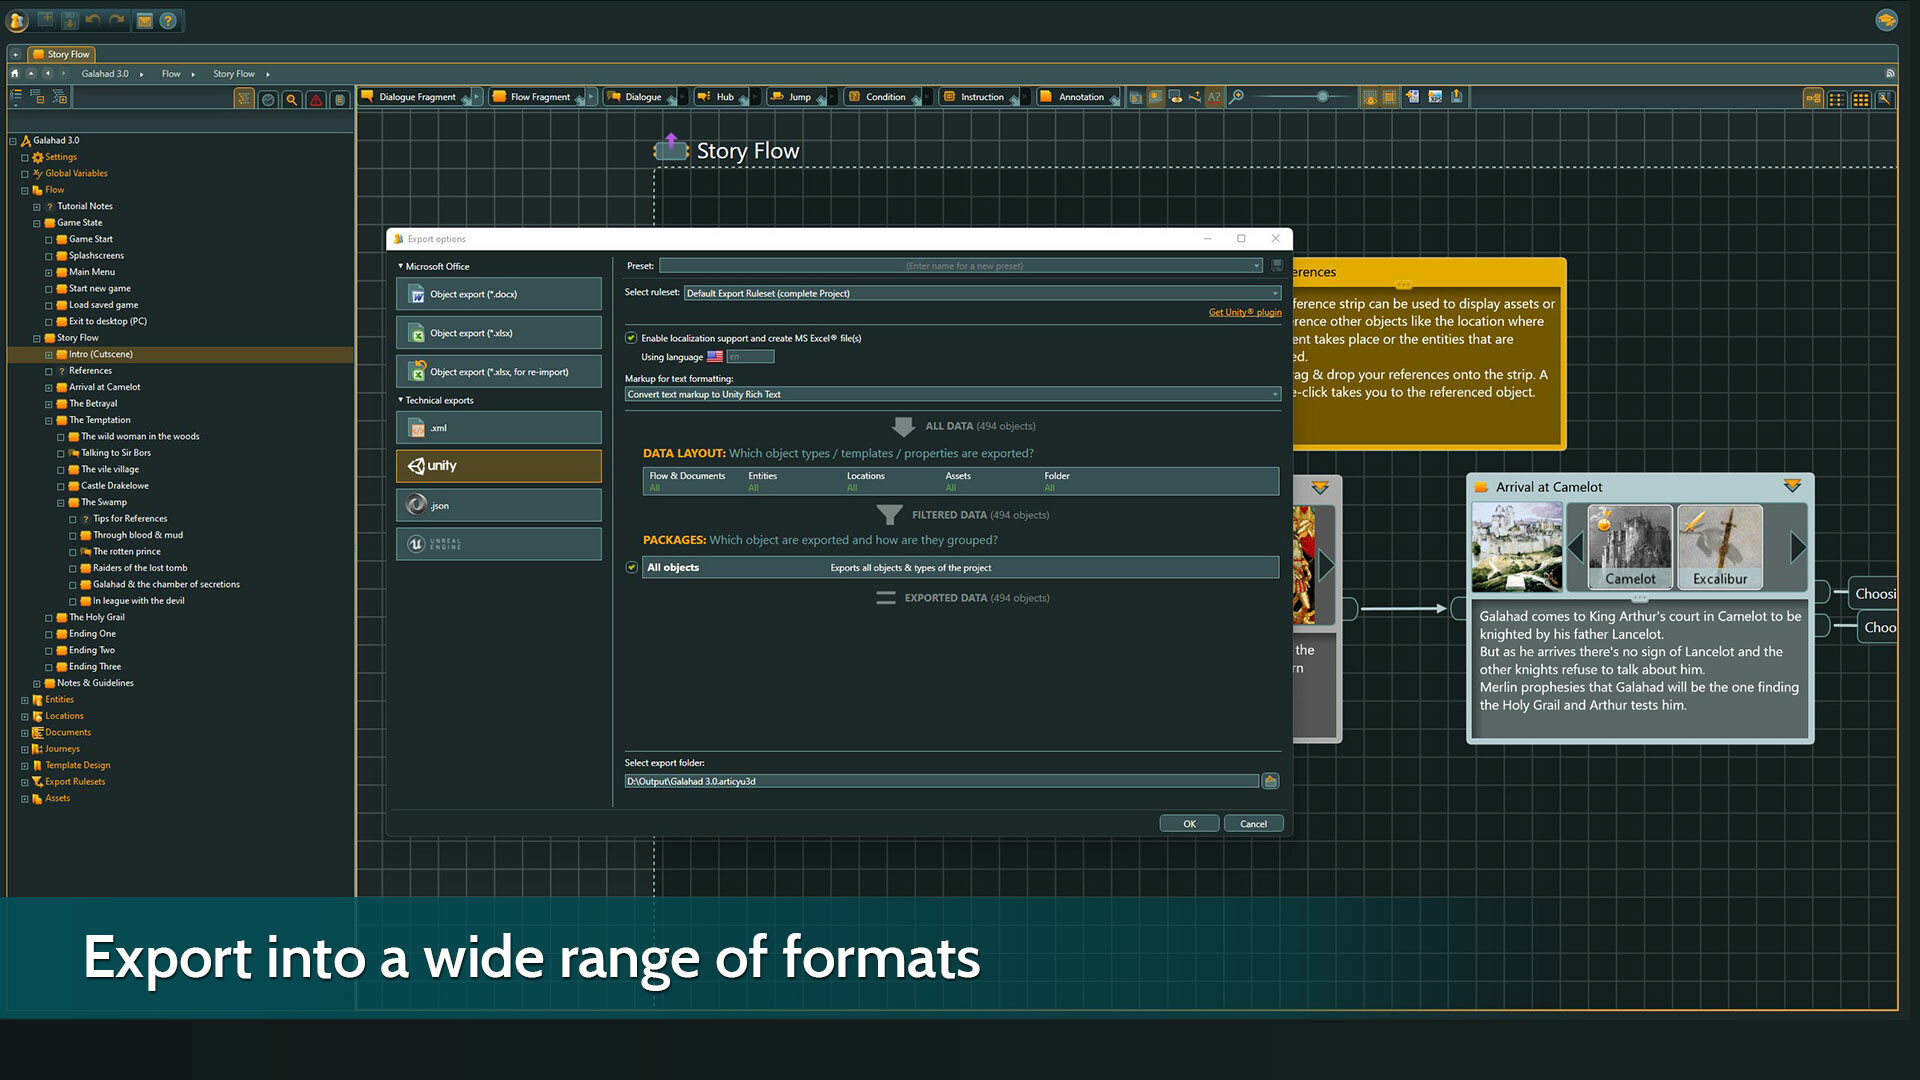Choose Object export (*.docx) format
The image size is (1920, 1080).
coord(498,293)
